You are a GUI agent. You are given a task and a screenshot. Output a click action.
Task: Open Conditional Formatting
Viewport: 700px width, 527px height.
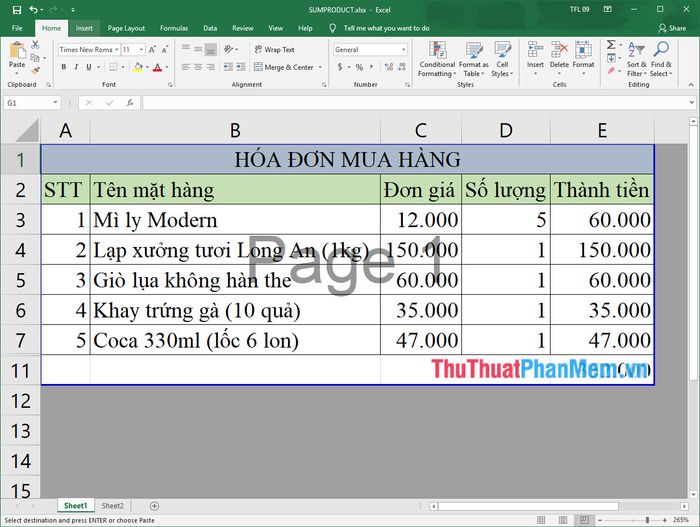click(437, 59)
